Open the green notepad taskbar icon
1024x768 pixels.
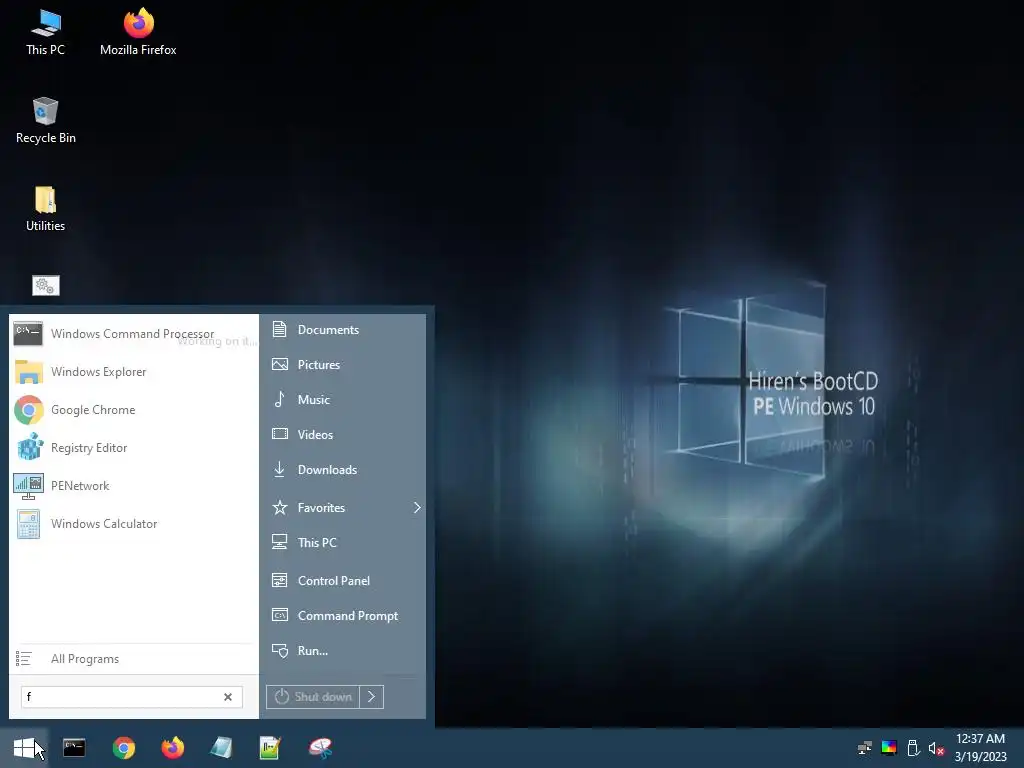[x=270, y=748]
